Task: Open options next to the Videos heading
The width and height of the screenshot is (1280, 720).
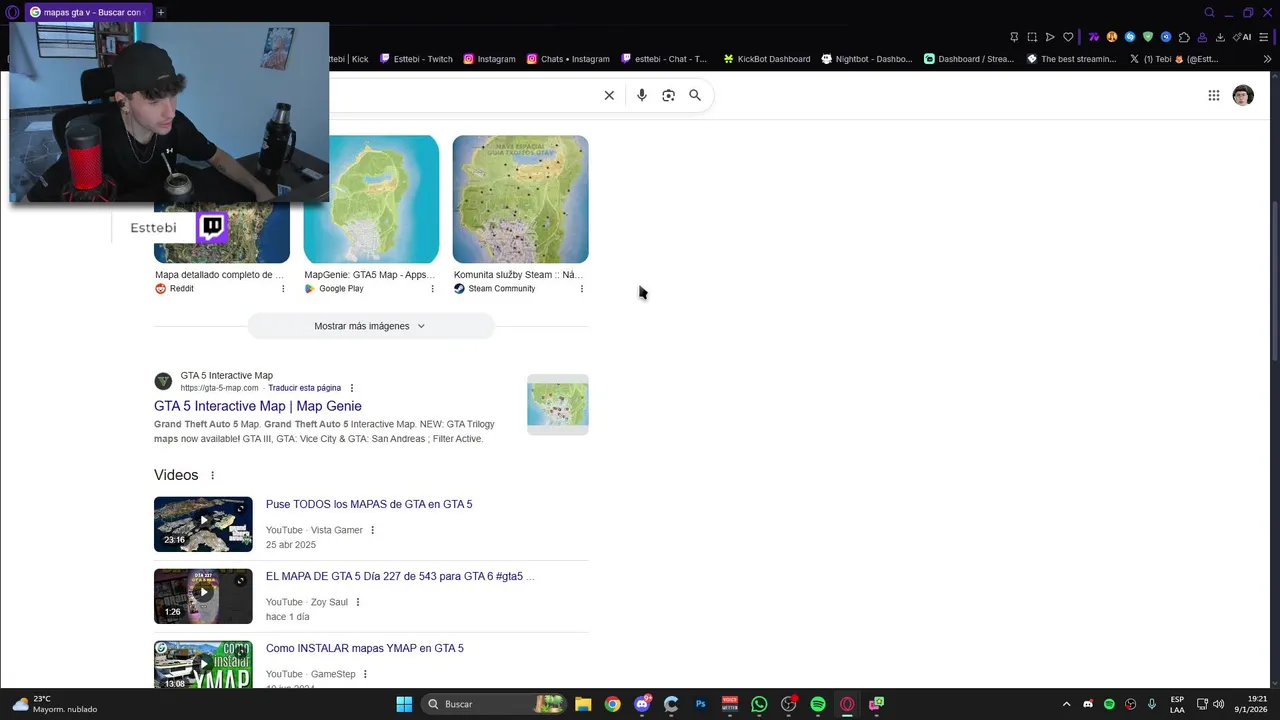Action: click(x=212, y=475)
